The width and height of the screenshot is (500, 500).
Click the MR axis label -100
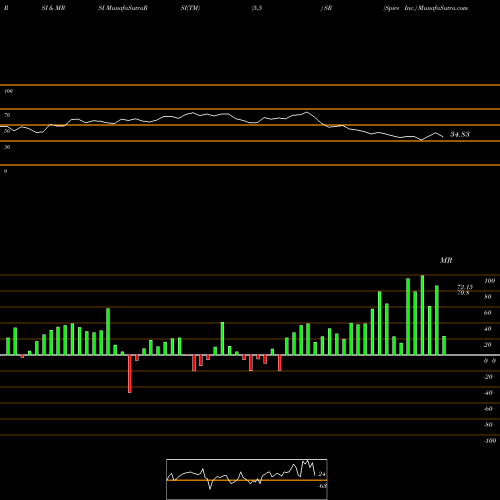(490, 441)
